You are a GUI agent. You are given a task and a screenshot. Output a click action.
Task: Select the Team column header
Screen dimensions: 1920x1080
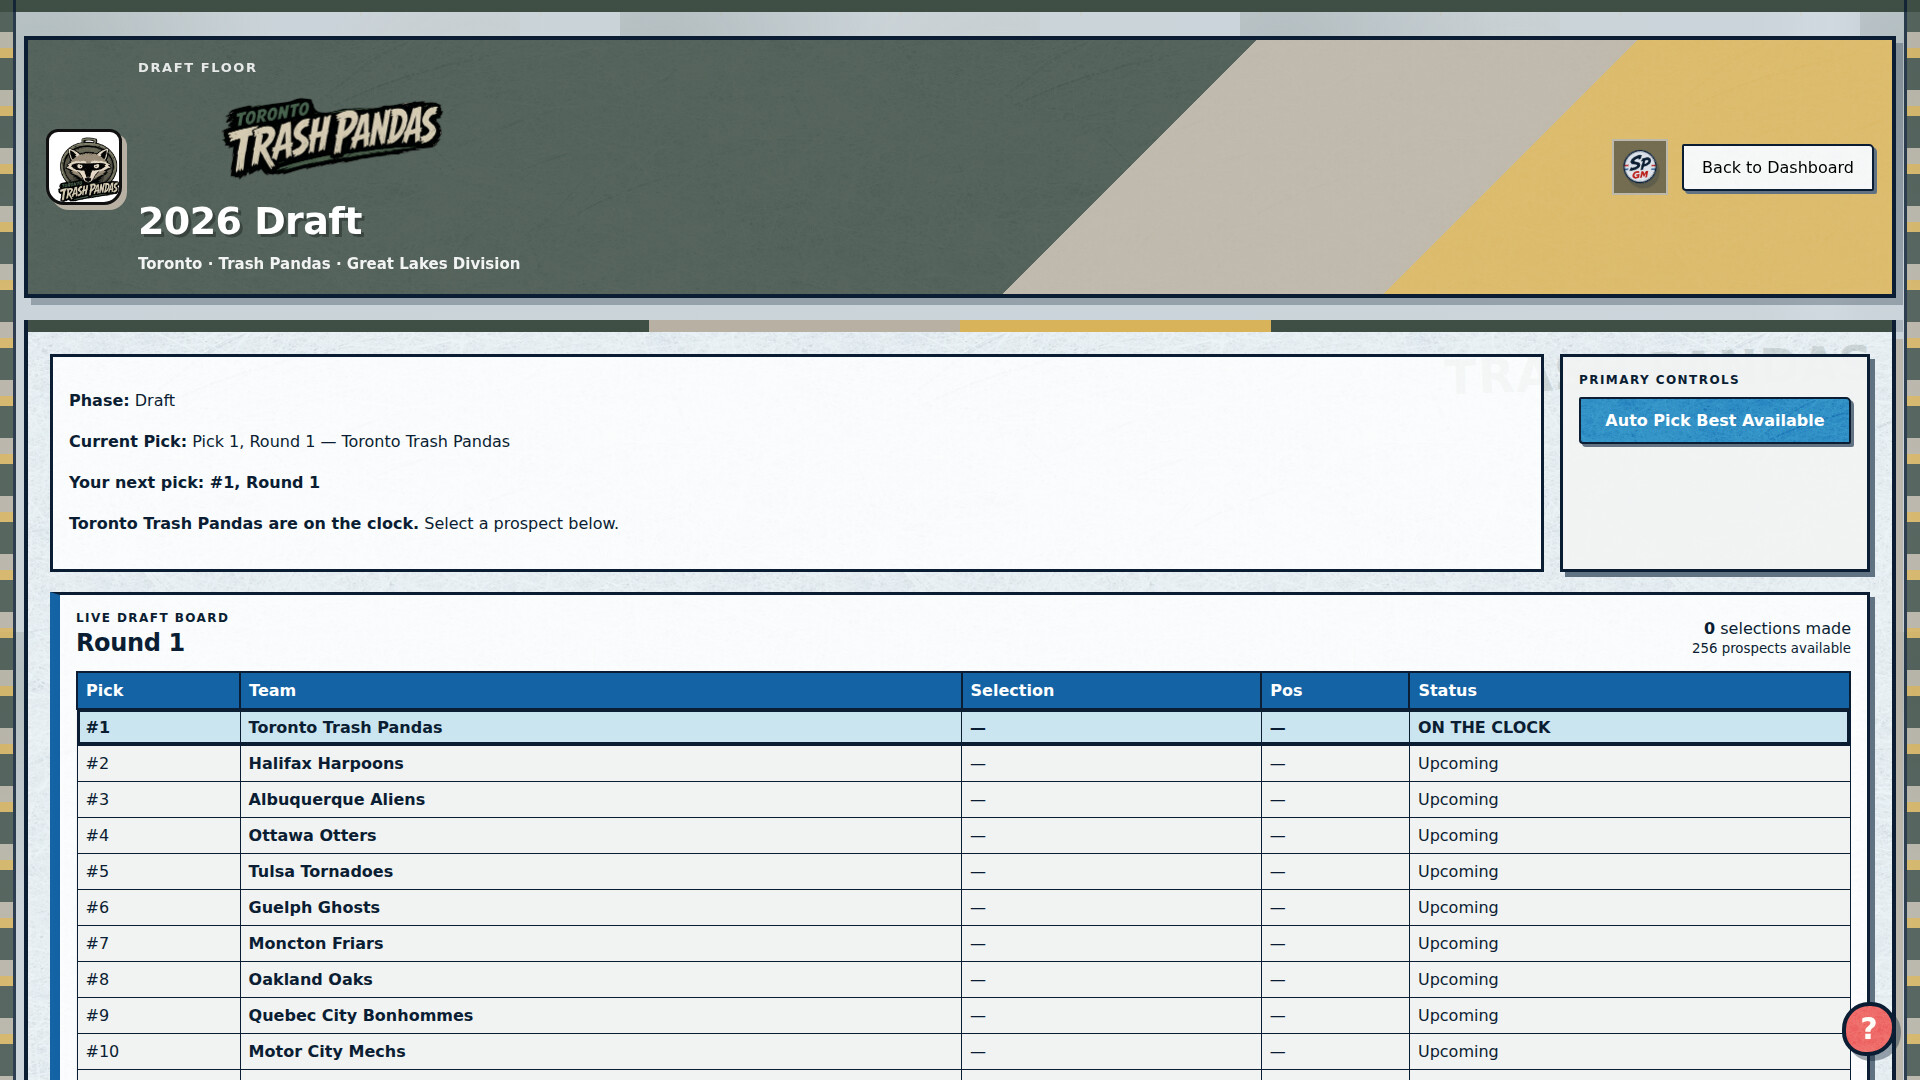pyautogui.click(x=600, y=690)
